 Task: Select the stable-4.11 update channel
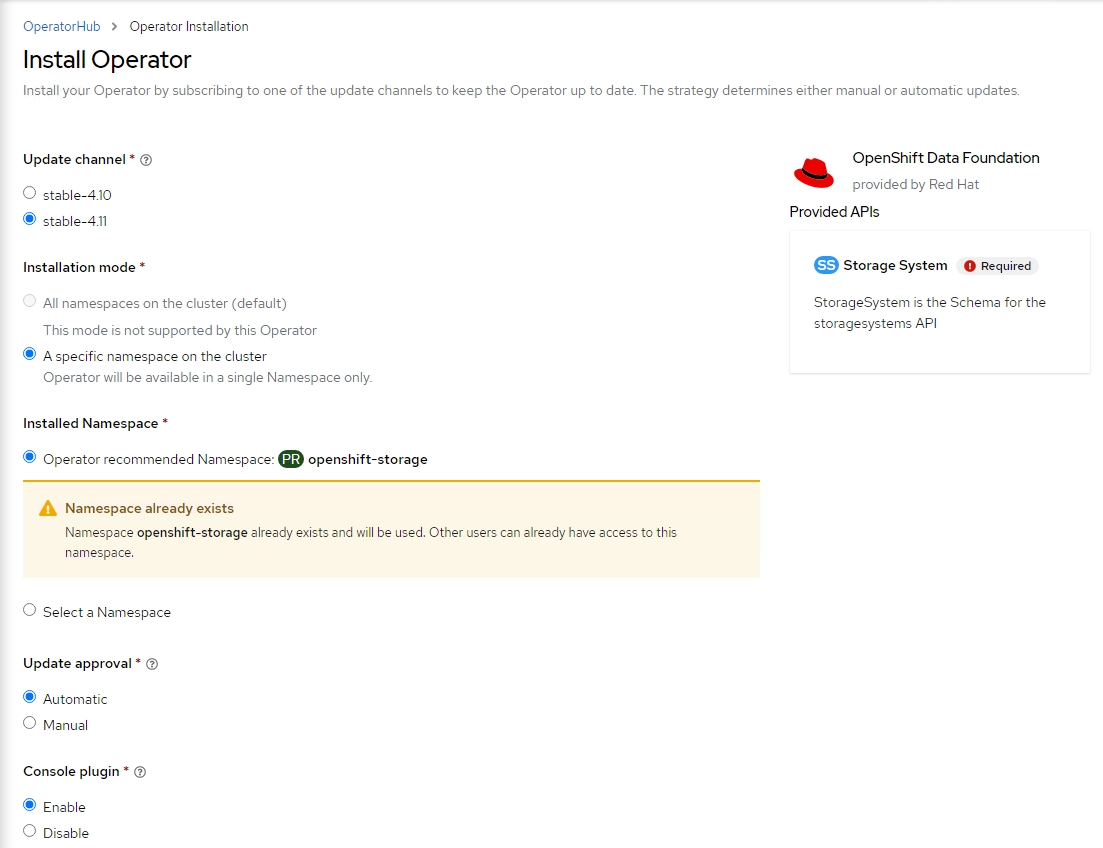point(30,220)
